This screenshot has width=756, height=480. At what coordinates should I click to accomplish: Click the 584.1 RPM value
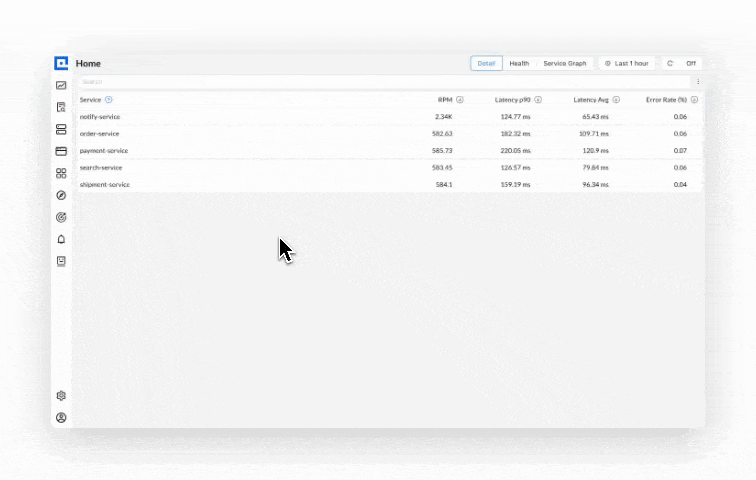(444, 184)
